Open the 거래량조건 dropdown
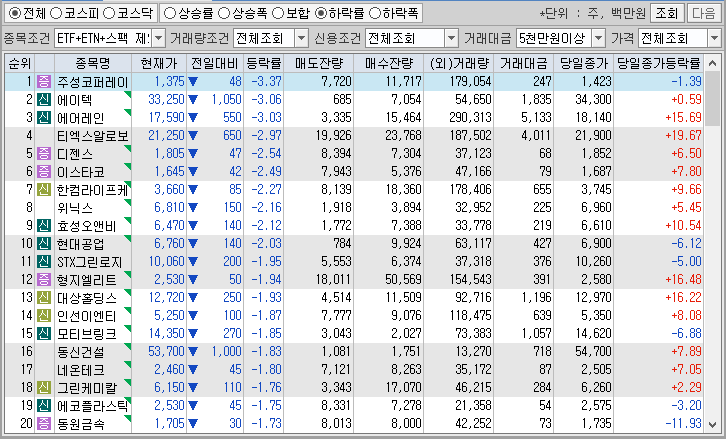 tap(301, 38)
